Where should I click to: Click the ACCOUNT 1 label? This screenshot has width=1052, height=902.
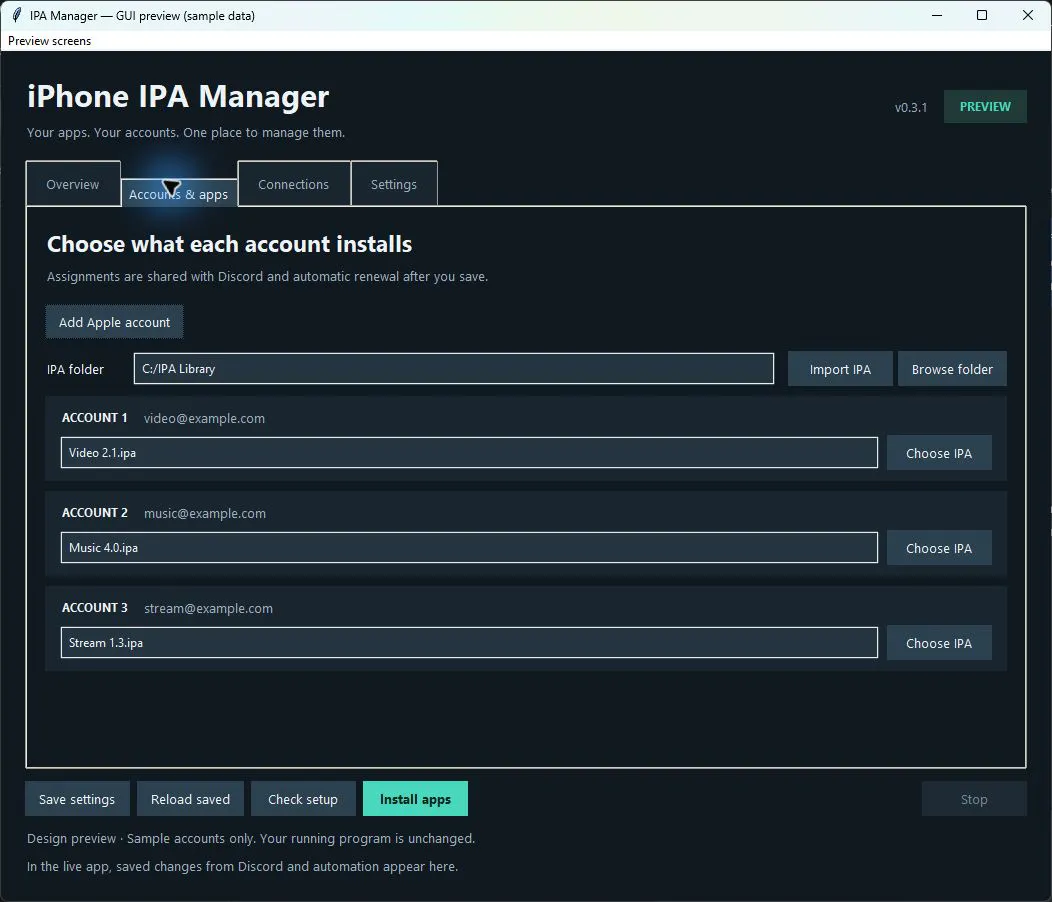pyautogui.click(x=95, y=417)
